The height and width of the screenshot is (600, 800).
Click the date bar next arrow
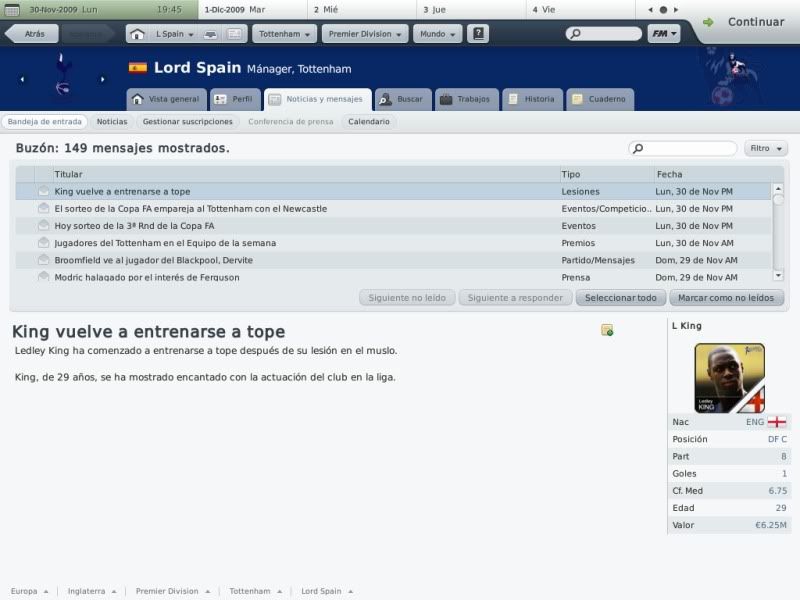click(x=676, y=10)
